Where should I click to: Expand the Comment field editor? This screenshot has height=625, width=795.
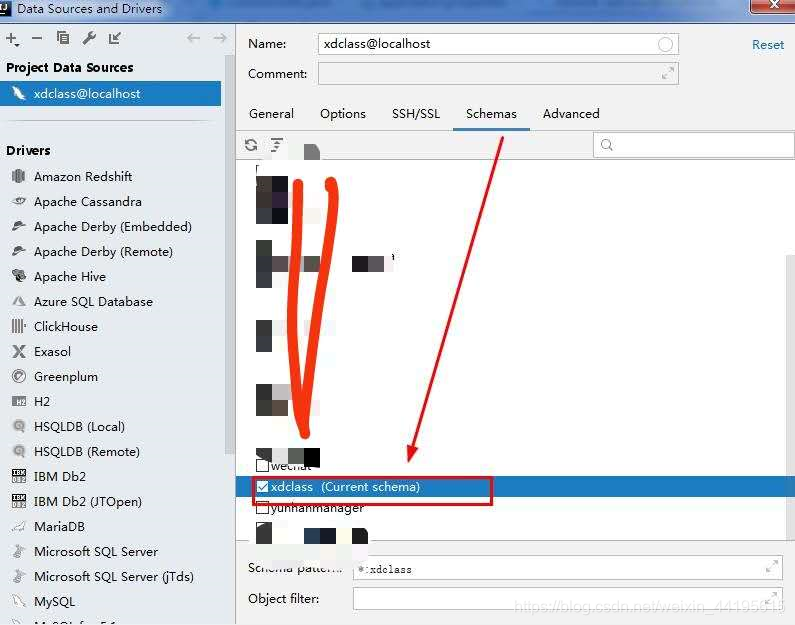(668, 73)
